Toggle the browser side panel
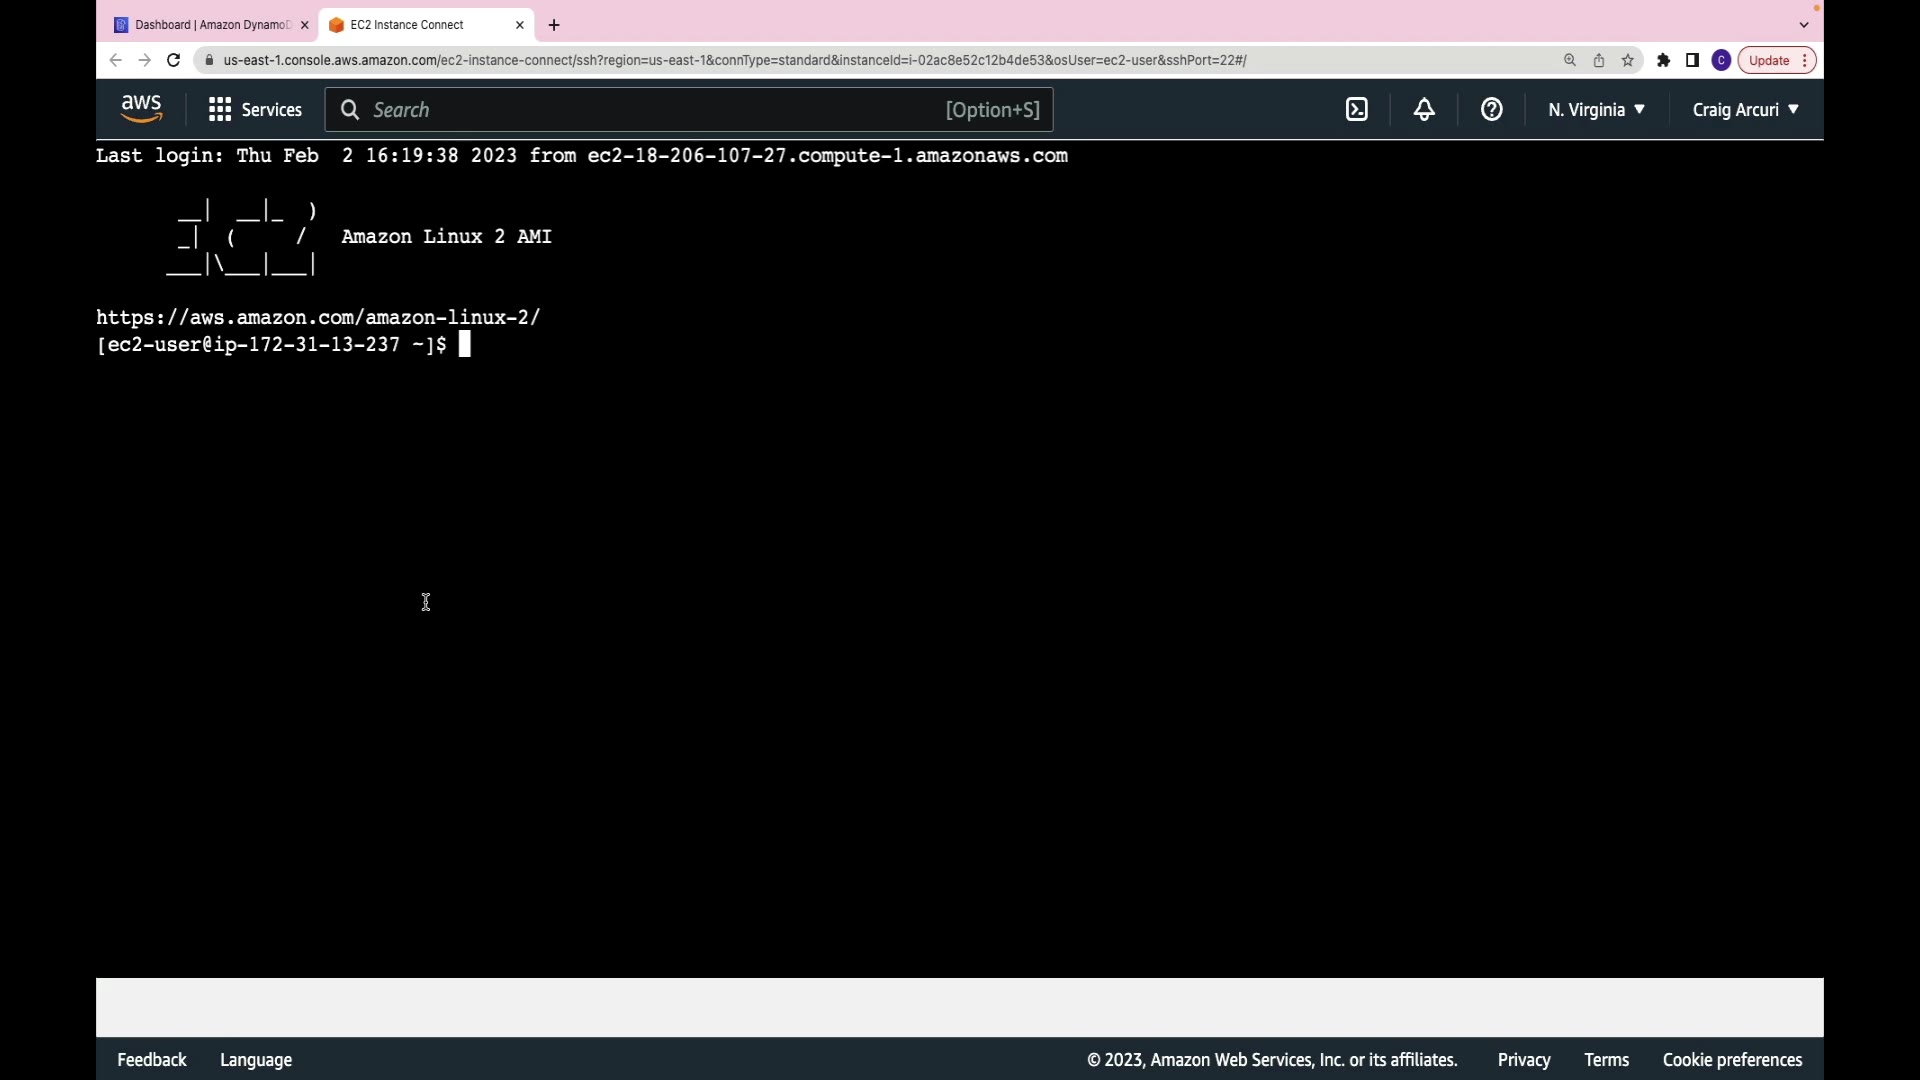Viewport: 1920px width, 1080px height. [x=1692, y=60]
